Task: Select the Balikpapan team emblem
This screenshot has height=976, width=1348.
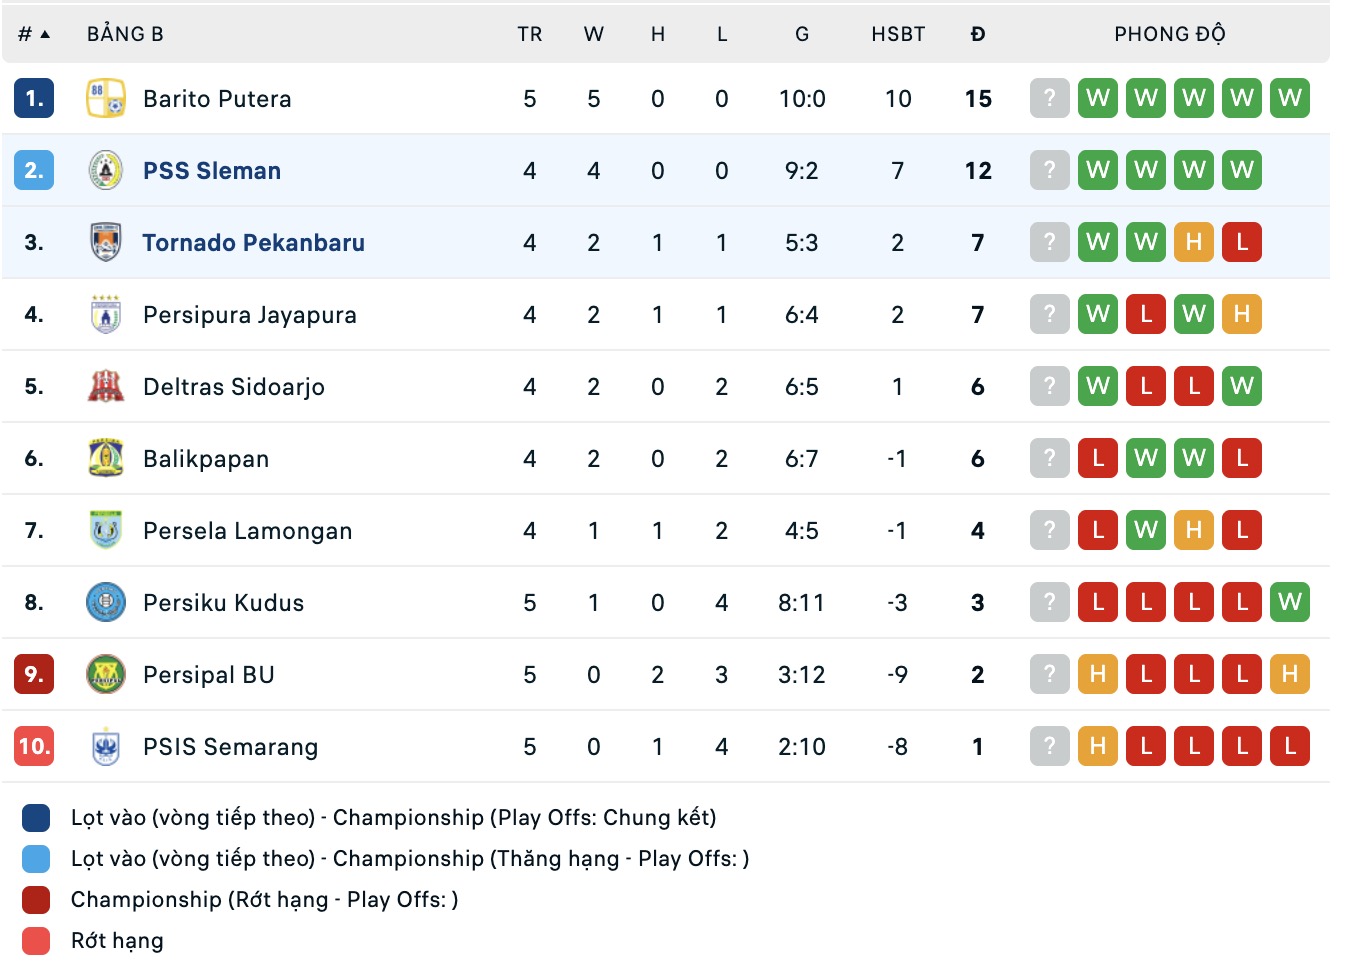Action: pyautogui.click(x=104, y=458)
